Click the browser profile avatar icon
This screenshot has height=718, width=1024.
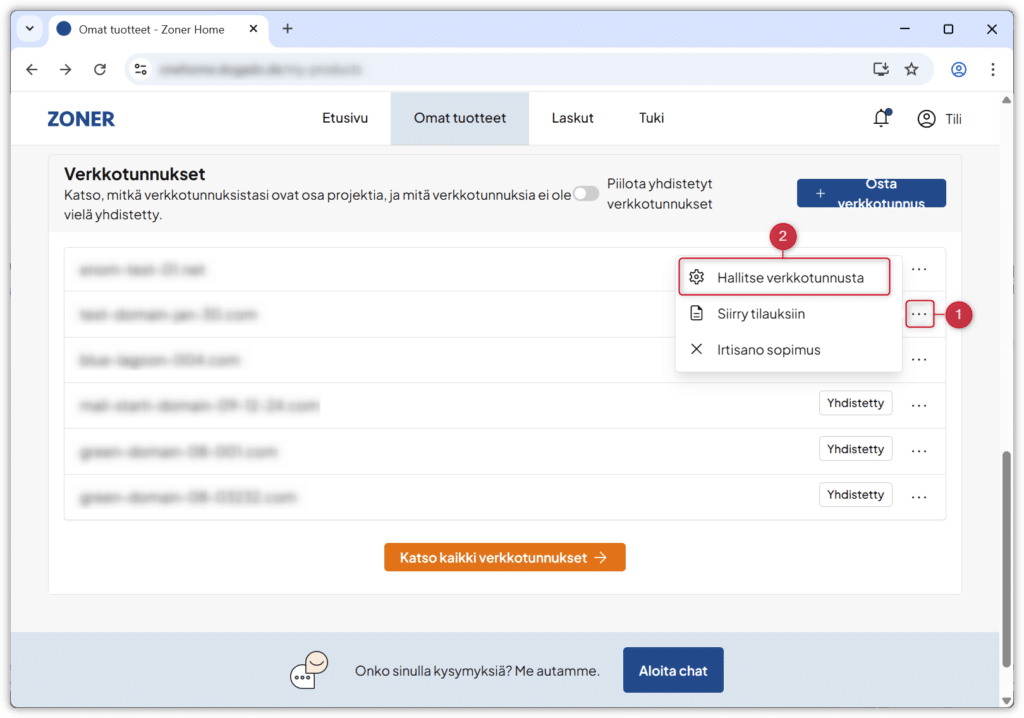coord(959,69)
